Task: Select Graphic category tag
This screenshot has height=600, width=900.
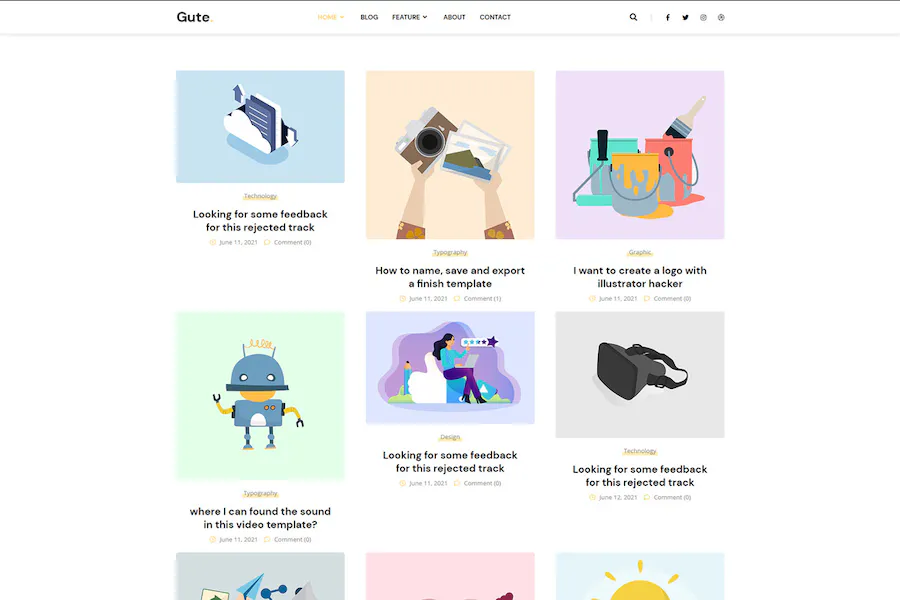Action: click(639, 252)
